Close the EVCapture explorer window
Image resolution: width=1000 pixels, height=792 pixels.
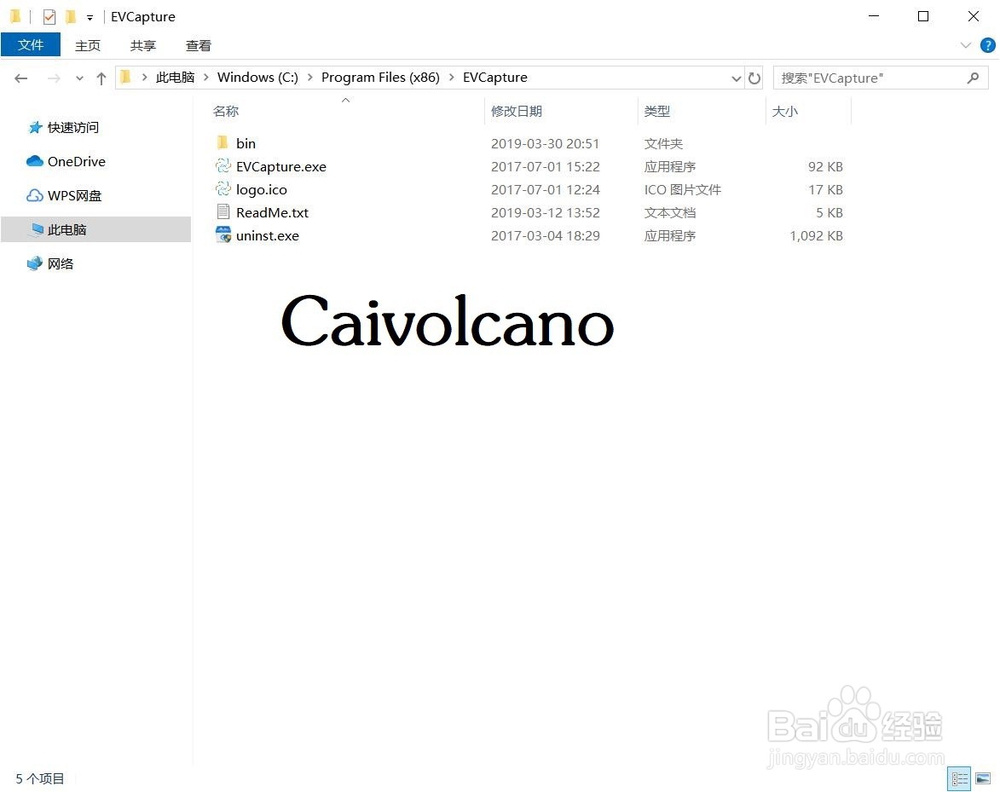tap(973, 16)
